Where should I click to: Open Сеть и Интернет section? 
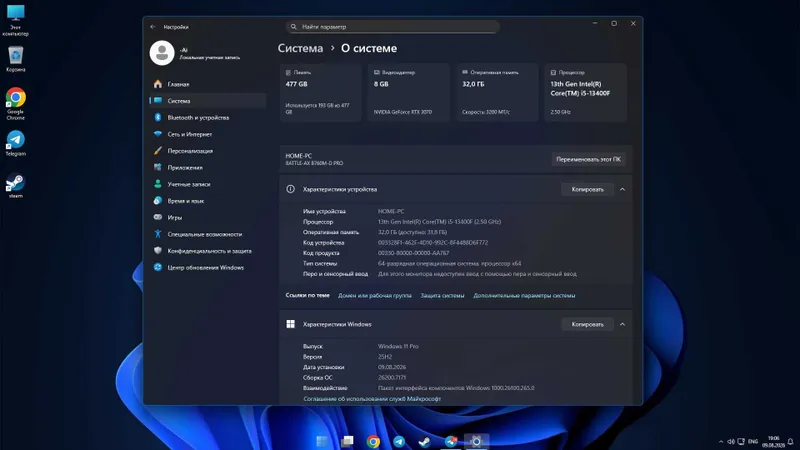208,134
